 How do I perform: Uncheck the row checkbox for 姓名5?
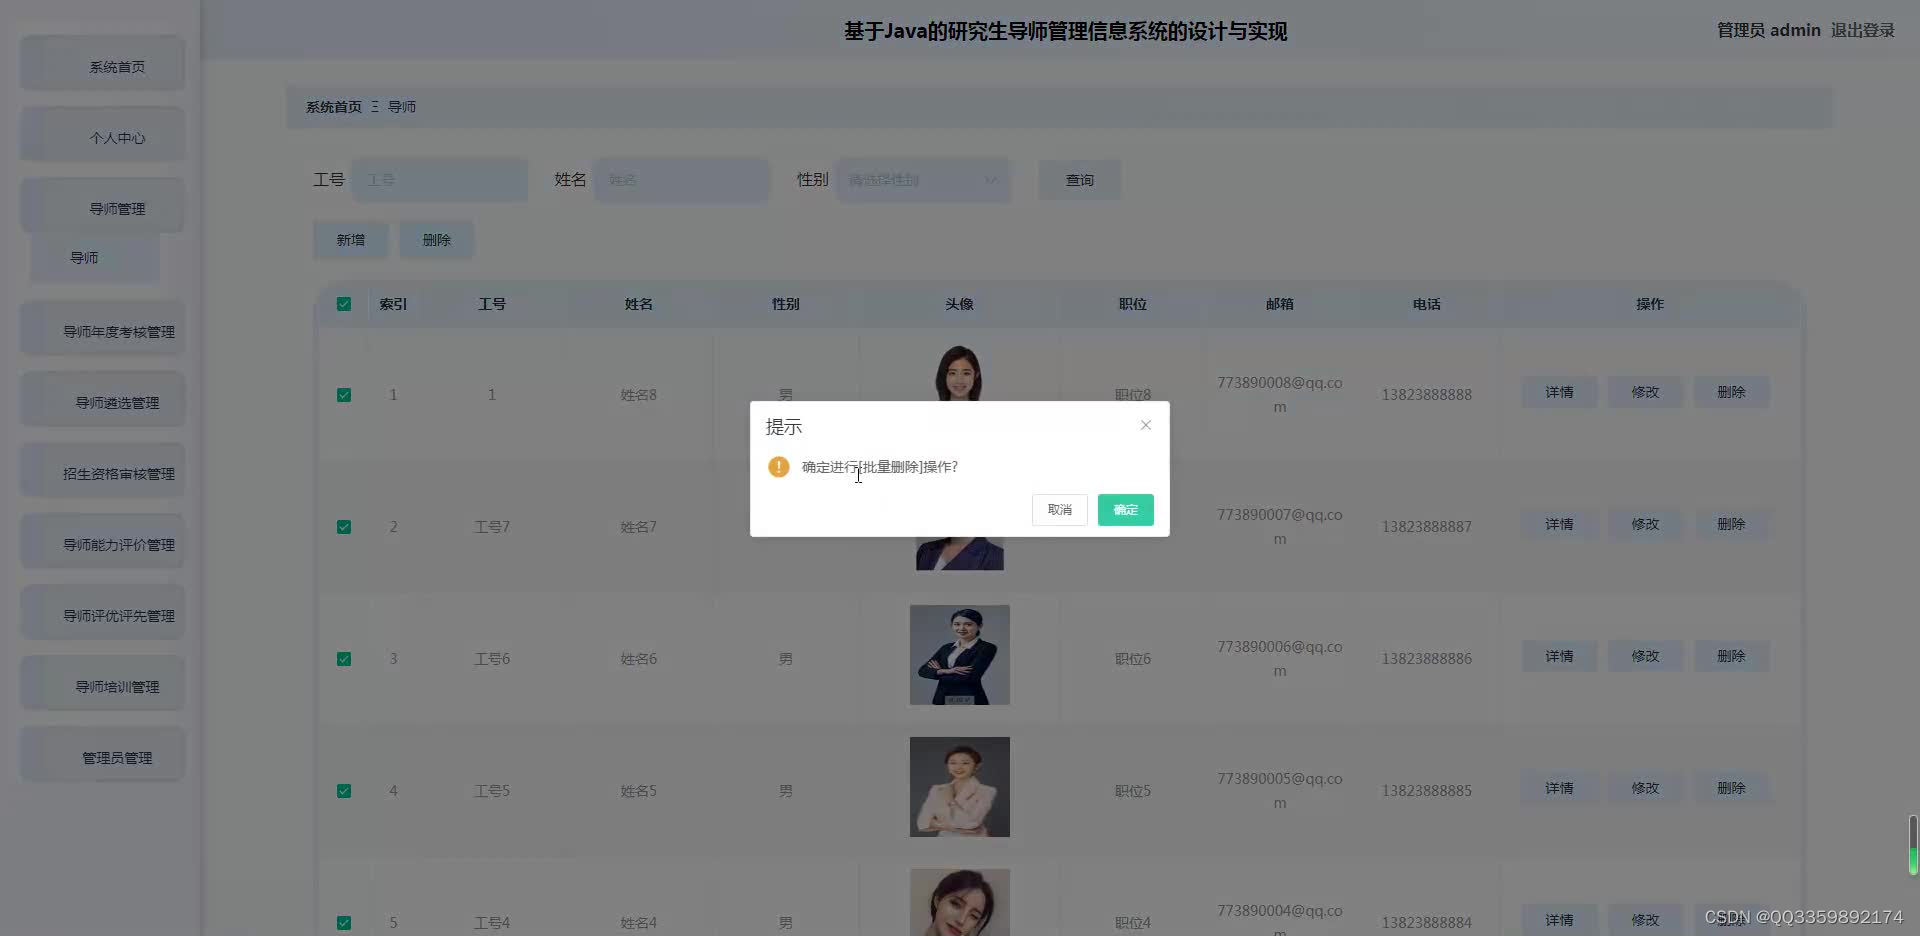pos(344,791)
